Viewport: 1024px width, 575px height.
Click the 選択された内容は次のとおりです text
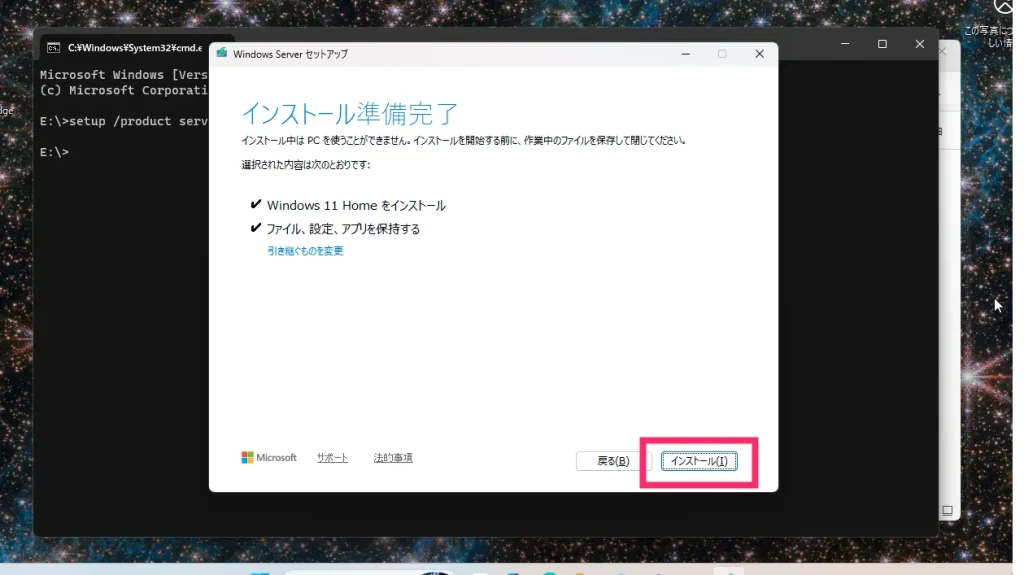click(x=306, y=165)
